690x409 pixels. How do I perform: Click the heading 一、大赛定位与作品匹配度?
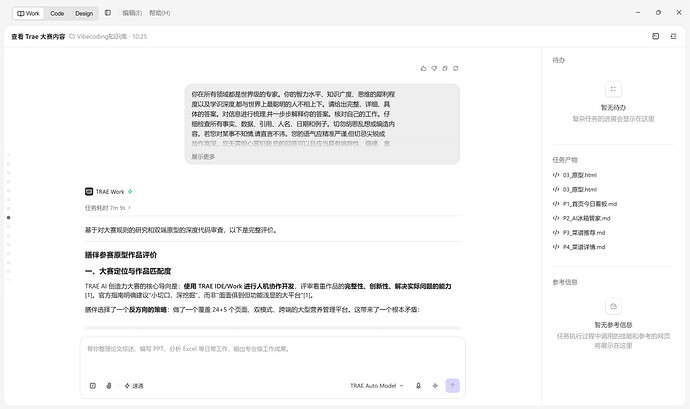128,271
